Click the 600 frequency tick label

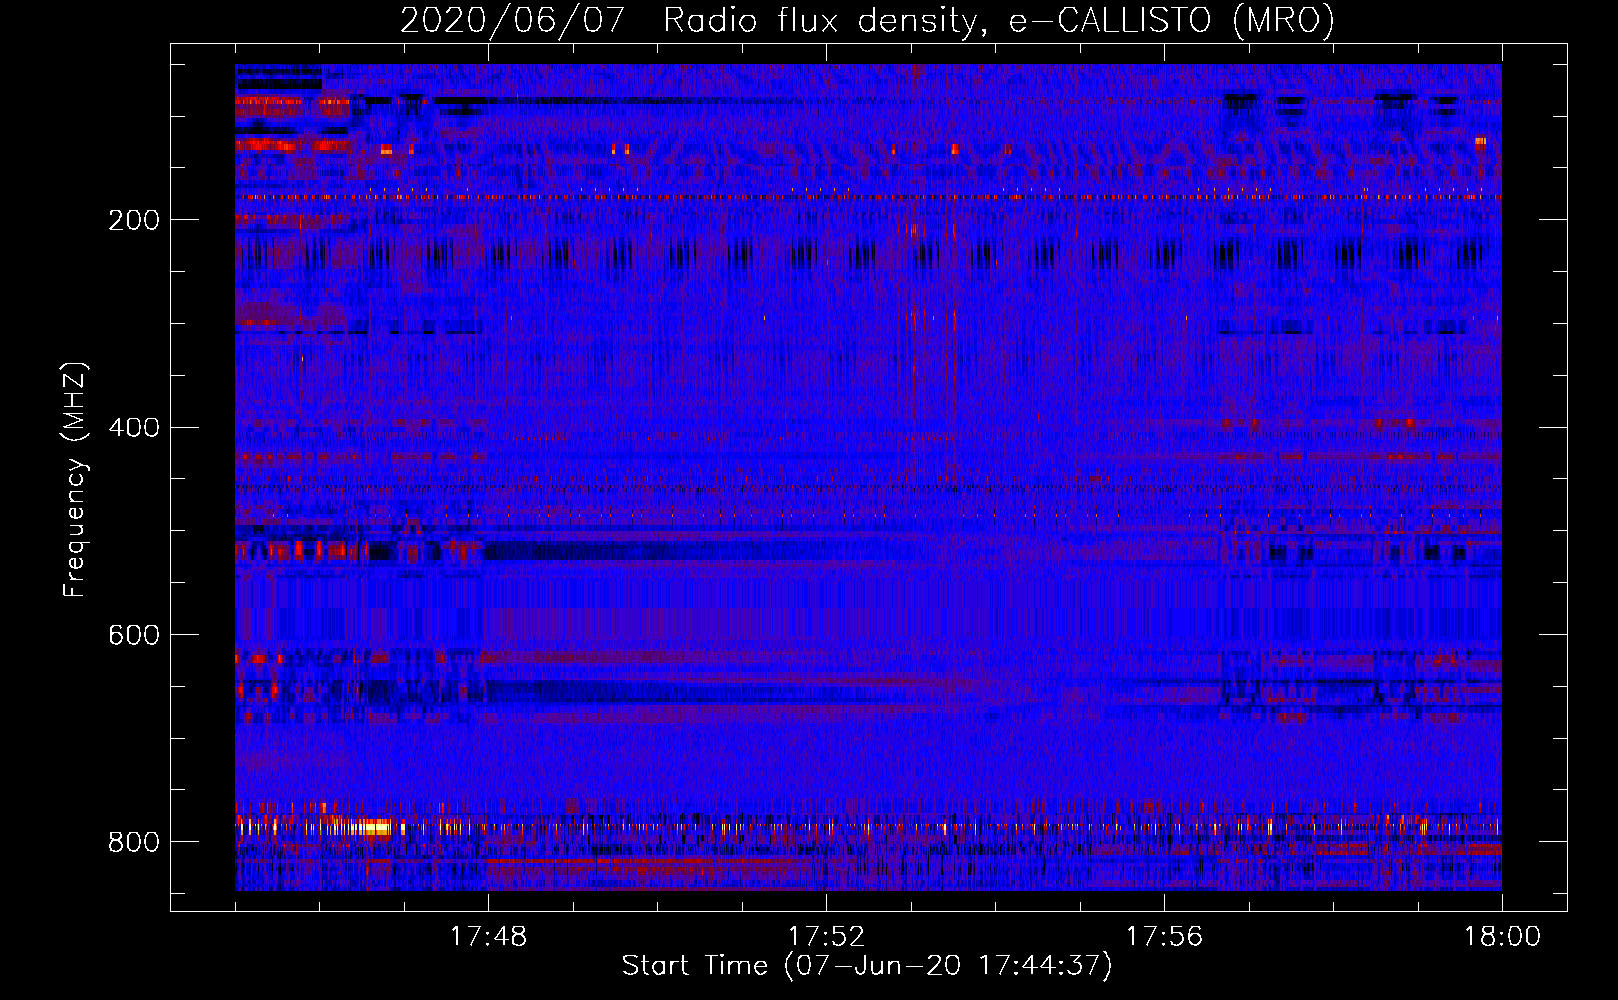point(134,635)
